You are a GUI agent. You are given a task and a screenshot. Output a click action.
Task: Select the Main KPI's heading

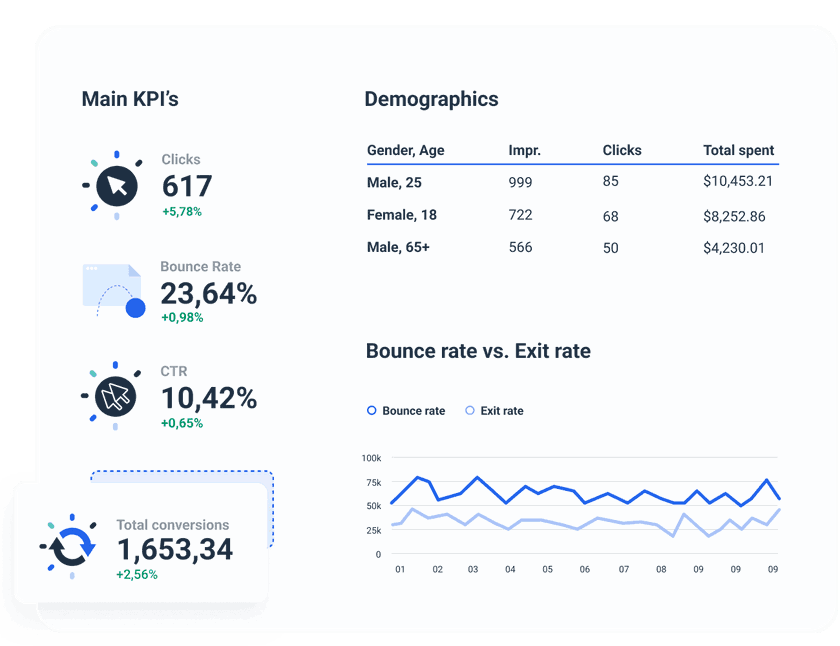pyautogui.click(x=131, y=99)
